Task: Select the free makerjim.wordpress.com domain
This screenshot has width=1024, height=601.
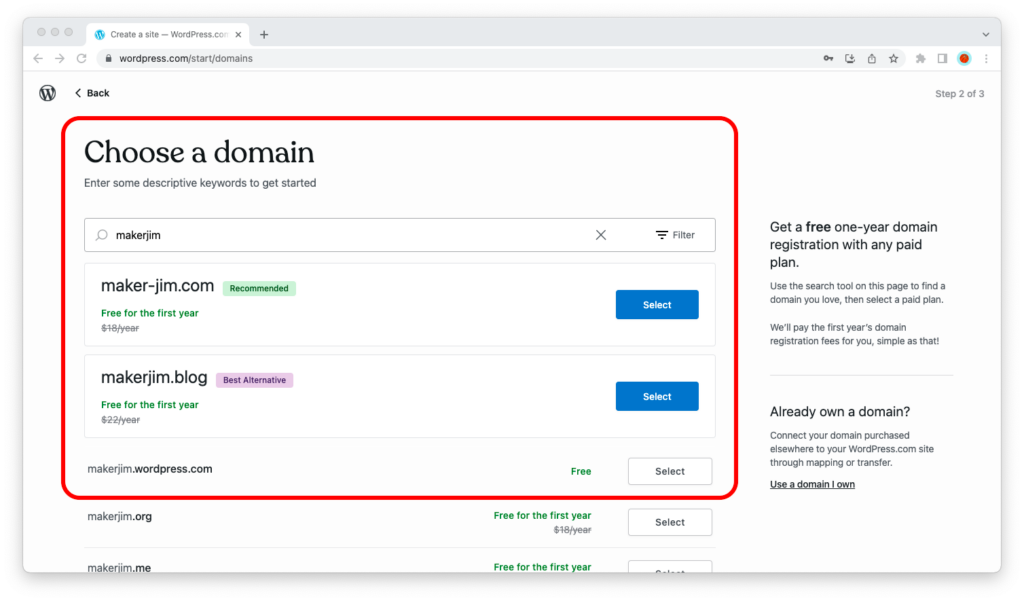Action: point(670,472)
